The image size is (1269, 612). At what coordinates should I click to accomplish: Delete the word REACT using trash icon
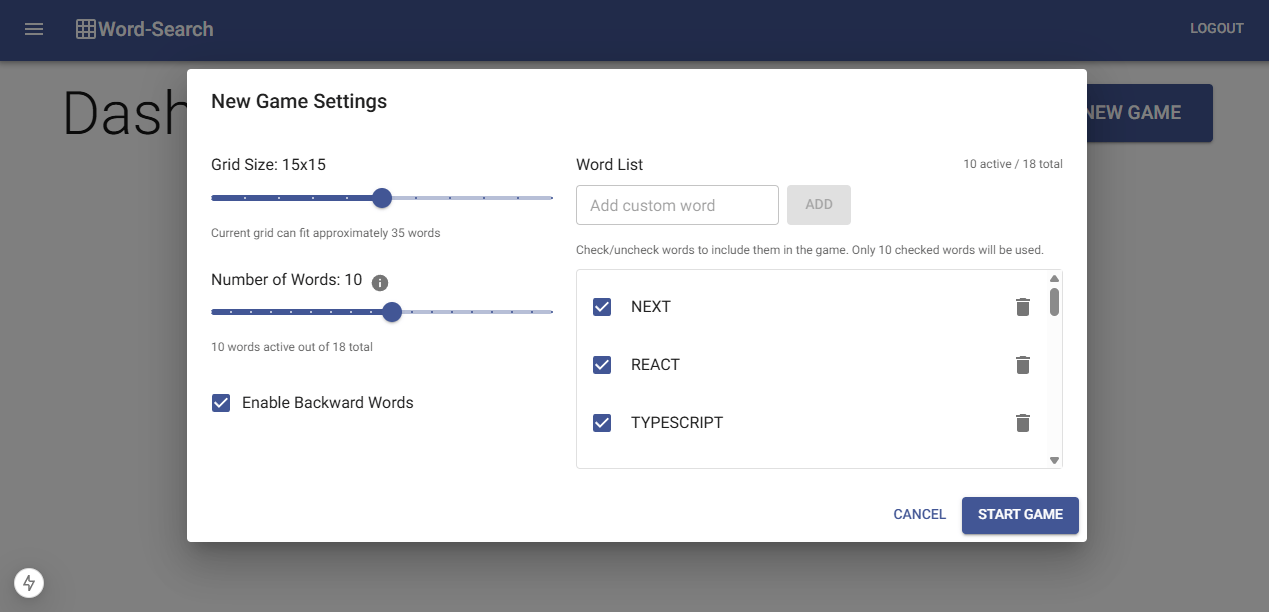click(1022, 365)
